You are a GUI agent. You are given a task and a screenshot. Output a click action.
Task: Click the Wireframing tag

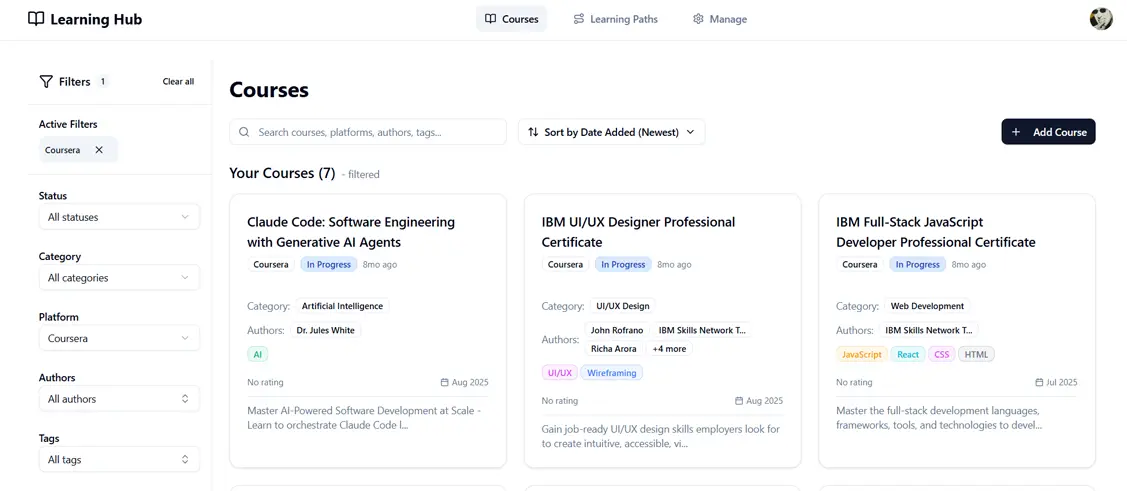[612, 372]
